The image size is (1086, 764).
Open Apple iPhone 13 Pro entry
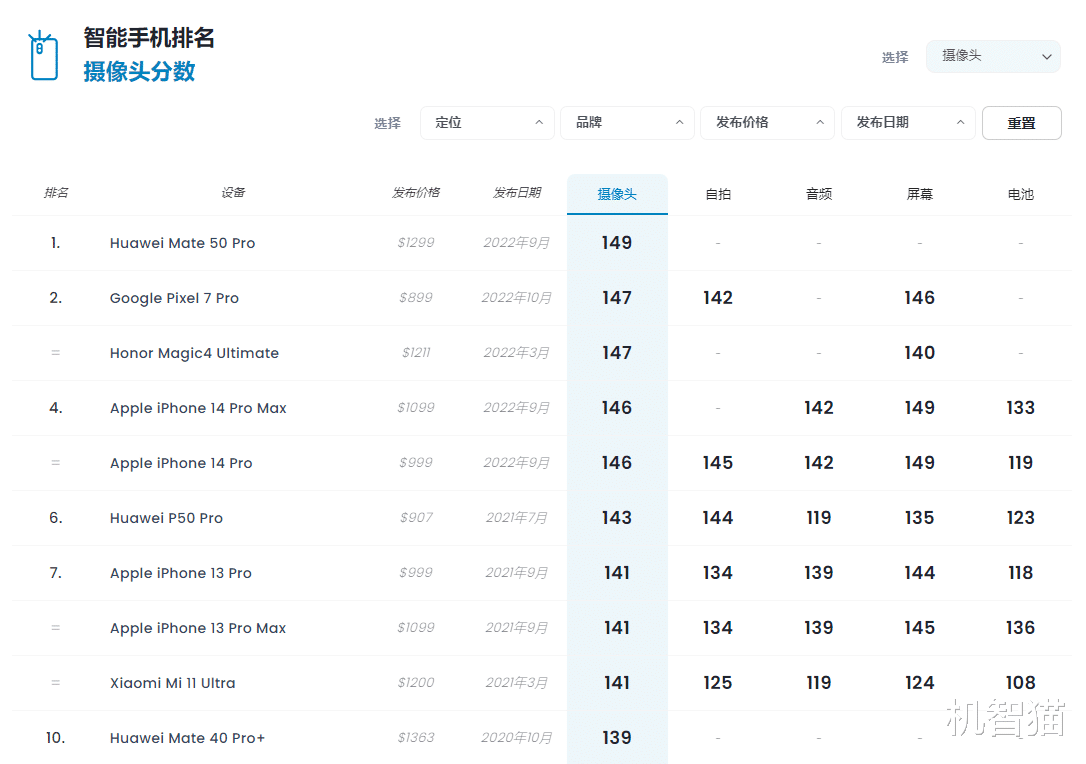(x=181, y=574)
